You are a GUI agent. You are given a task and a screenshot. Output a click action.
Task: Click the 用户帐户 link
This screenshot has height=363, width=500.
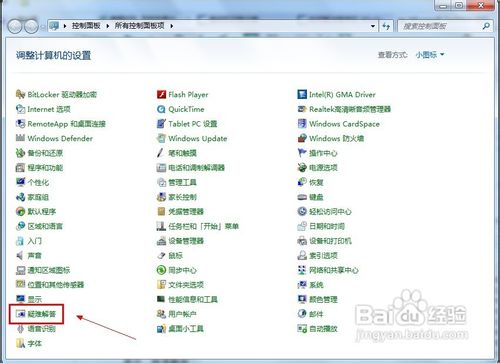(182, 314)
